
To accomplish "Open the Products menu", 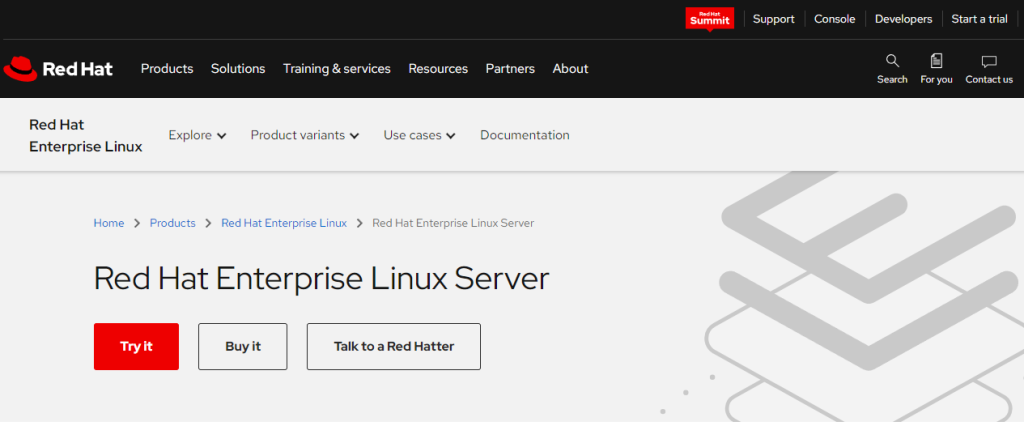I will (167, 69).
